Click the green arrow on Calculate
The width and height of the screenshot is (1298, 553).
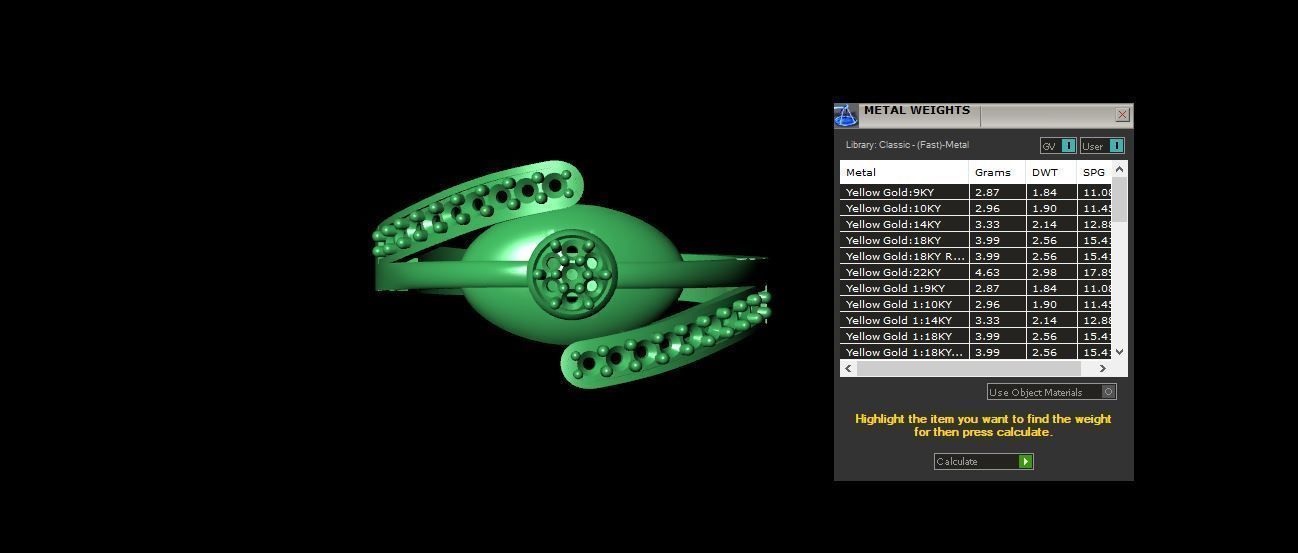coord(1025,461)
